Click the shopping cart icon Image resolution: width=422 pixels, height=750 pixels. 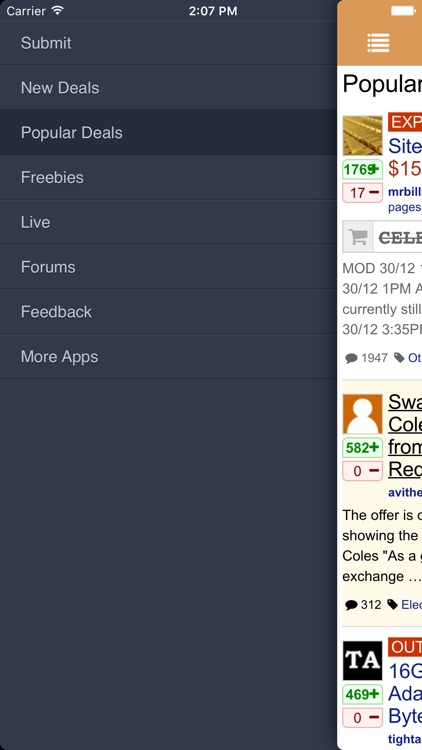coord(357,237)
